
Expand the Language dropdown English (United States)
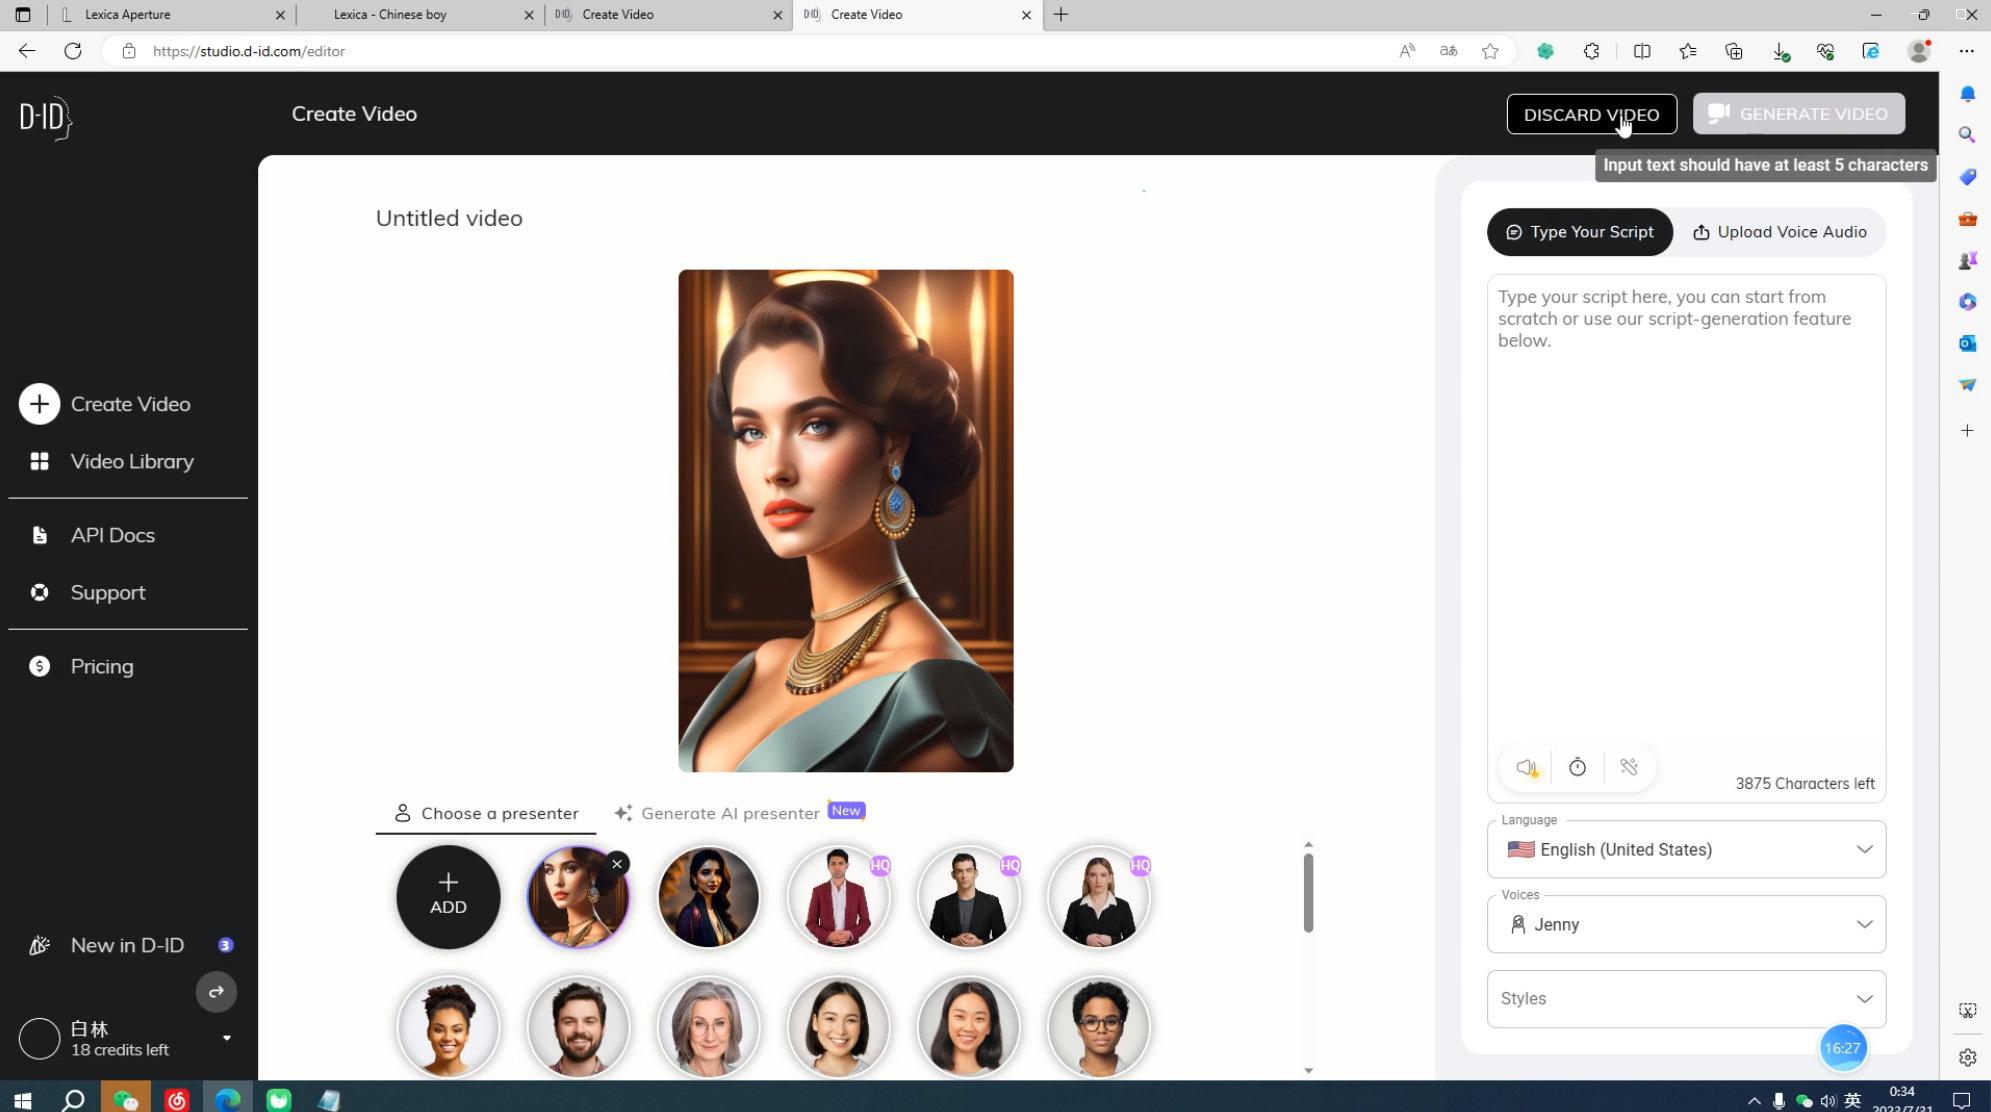tap(1686, 849)
